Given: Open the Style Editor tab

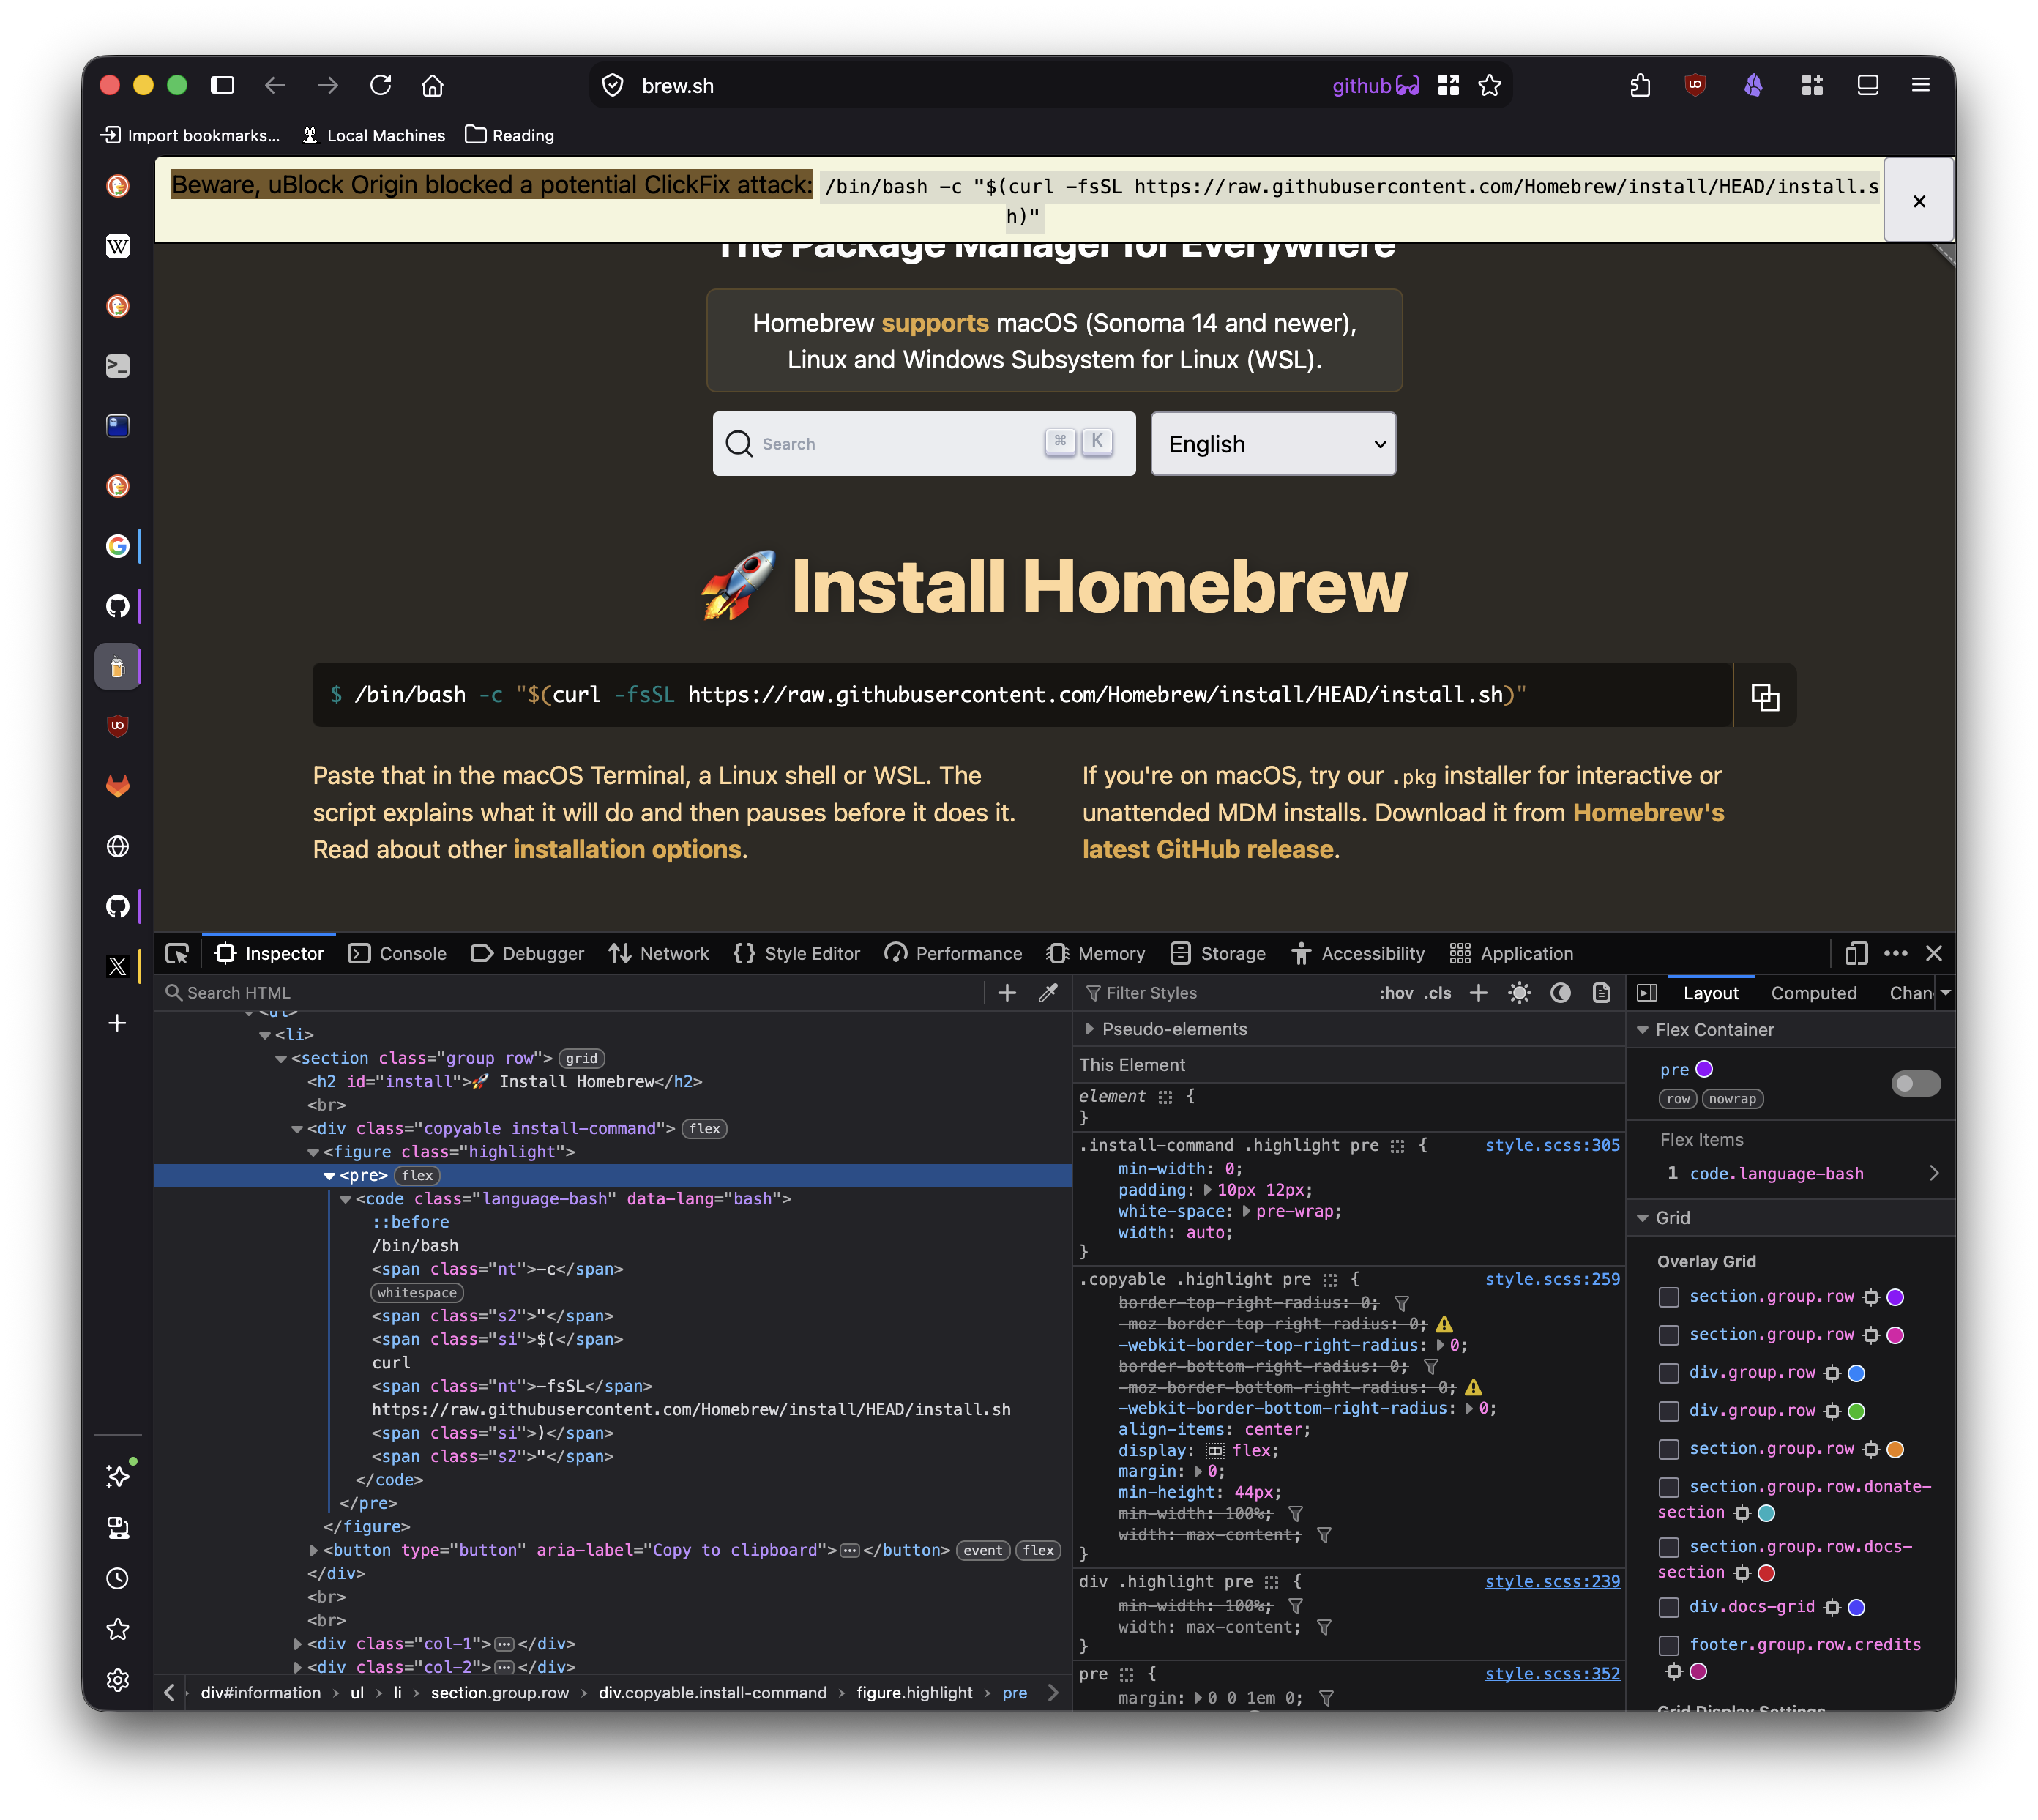Looking at the screenshot, I should [x=797, y=954].
